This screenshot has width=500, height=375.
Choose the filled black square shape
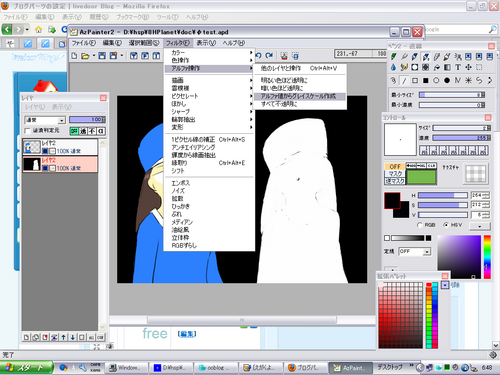[x=426, y=80]
